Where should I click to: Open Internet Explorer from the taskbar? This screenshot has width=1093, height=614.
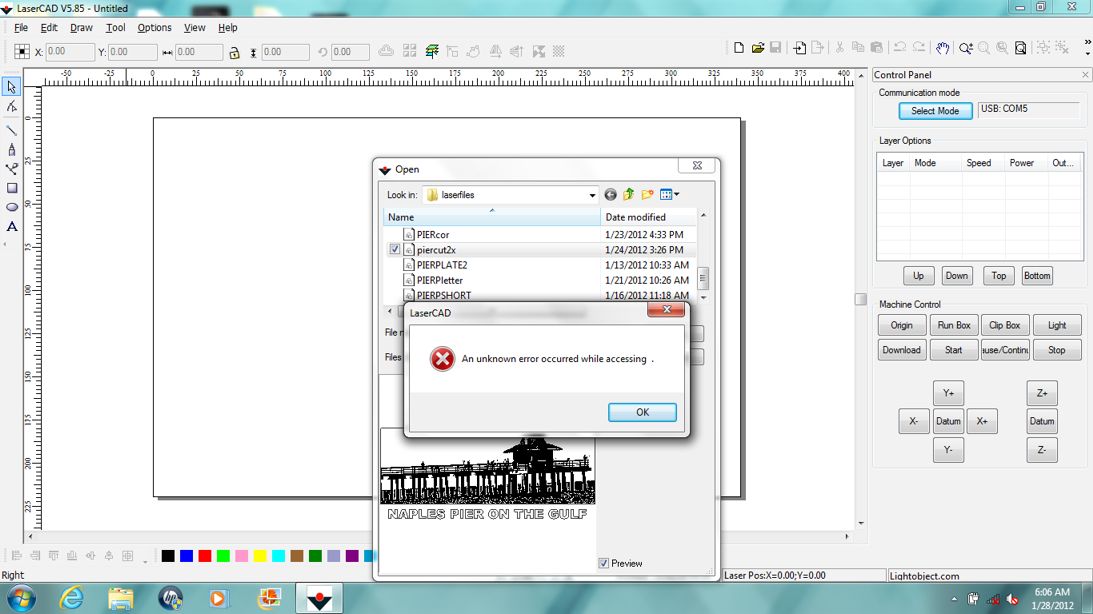pyautogui.click(x=71, y=598)
